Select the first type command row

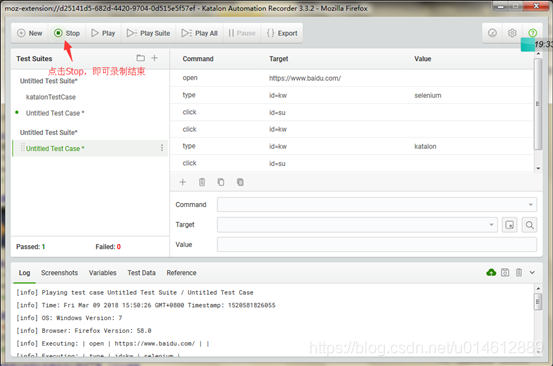tap(351, 95)
